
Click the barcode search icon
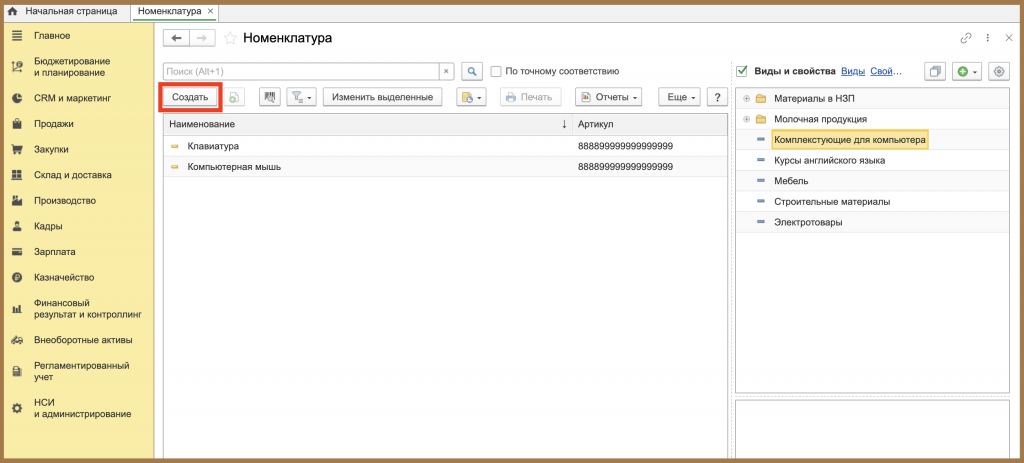[x=270, y=97]
